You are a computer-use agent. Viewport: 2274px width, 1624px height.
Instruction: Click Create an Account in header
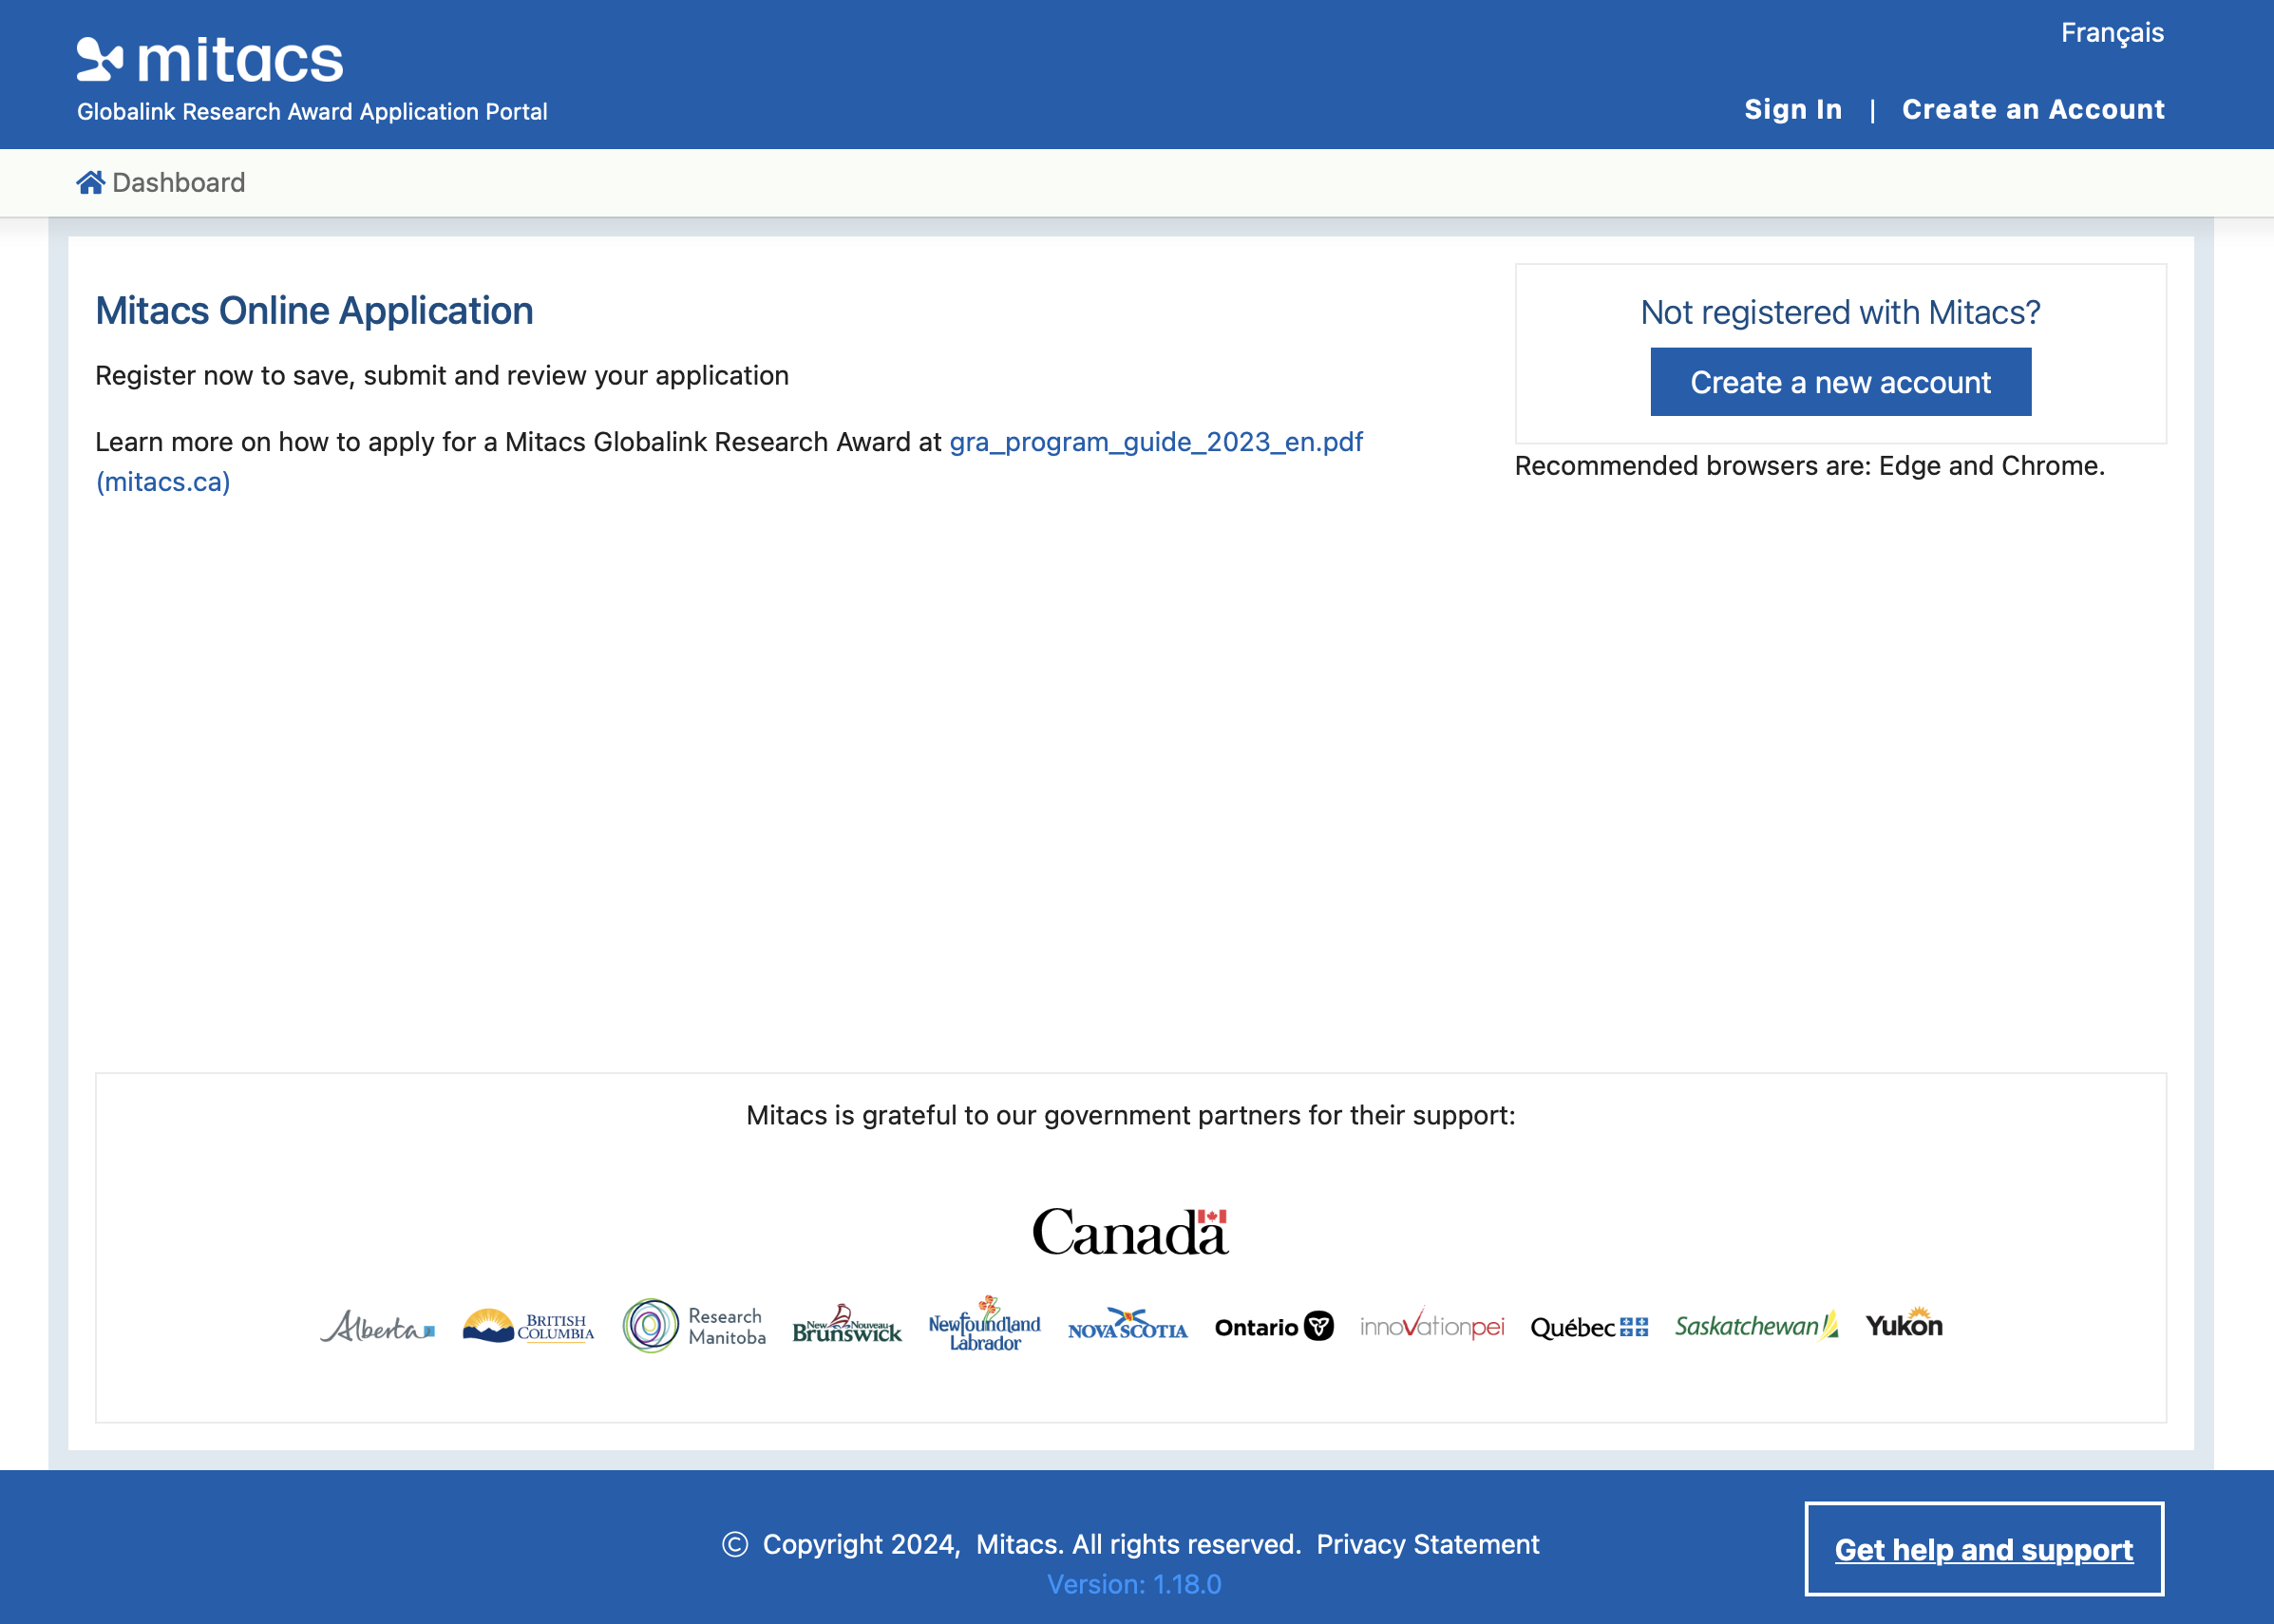(2033, 109)
